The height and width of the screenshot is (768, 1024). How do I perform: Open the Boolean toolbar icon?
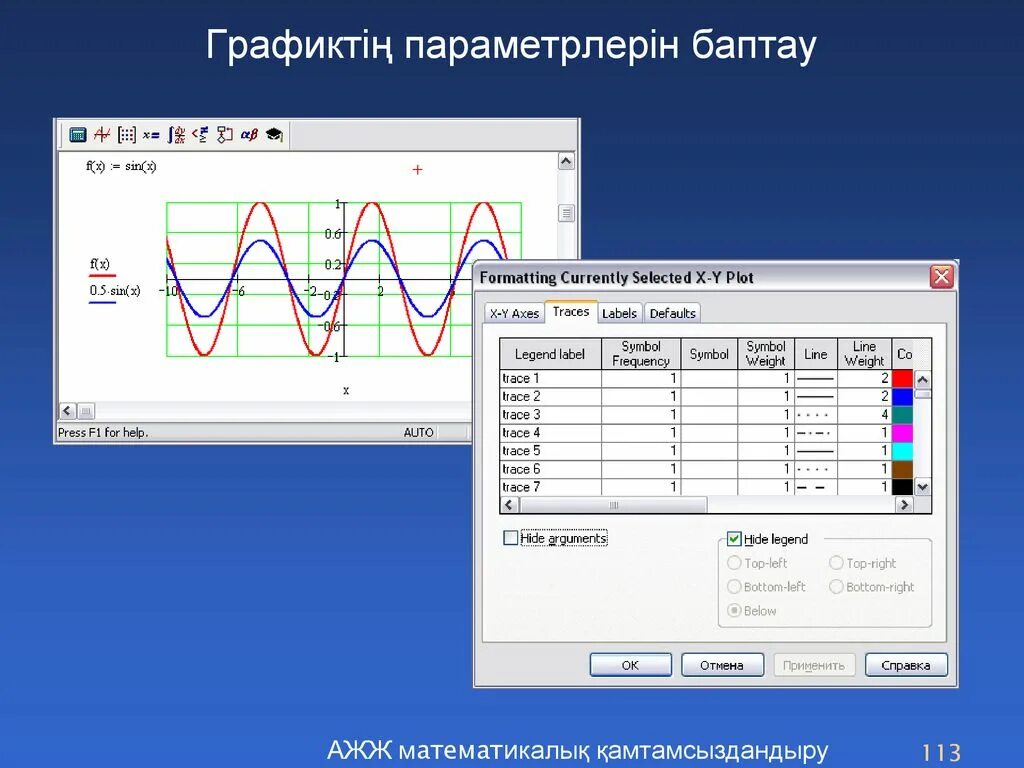click(200, 135)
